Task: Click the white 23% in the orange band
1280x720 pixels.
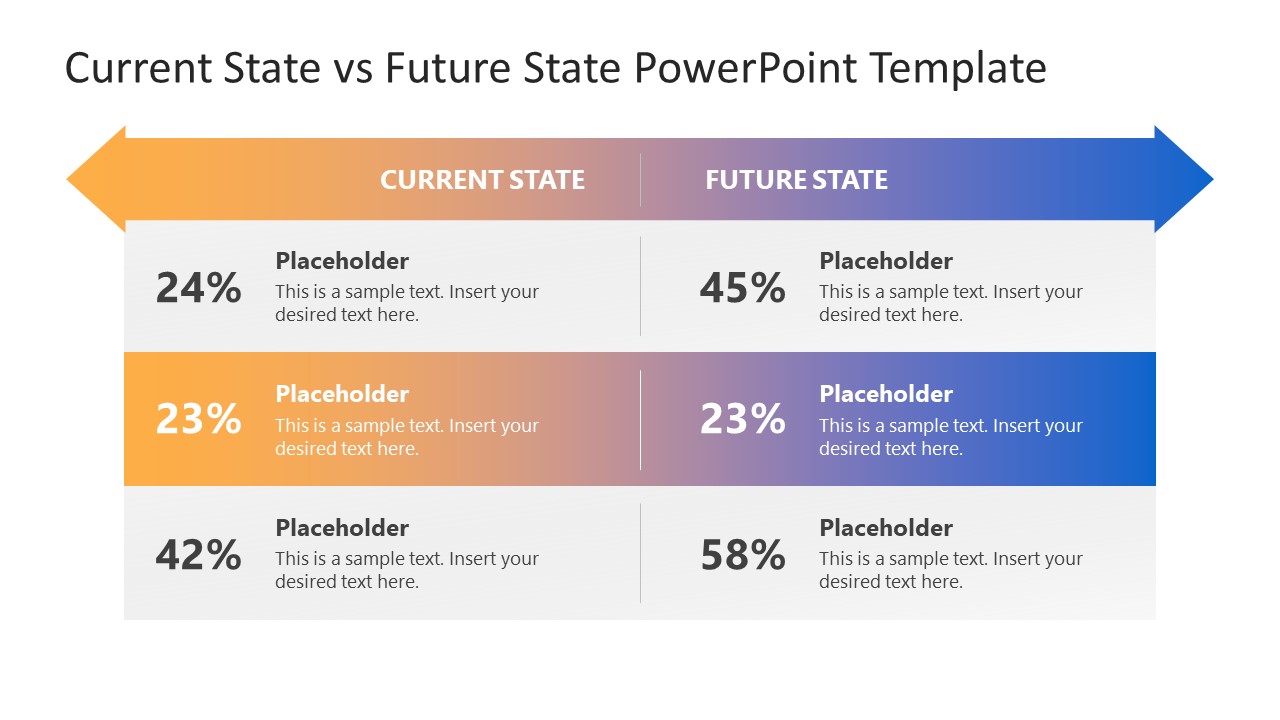Action: pos(198,419)
